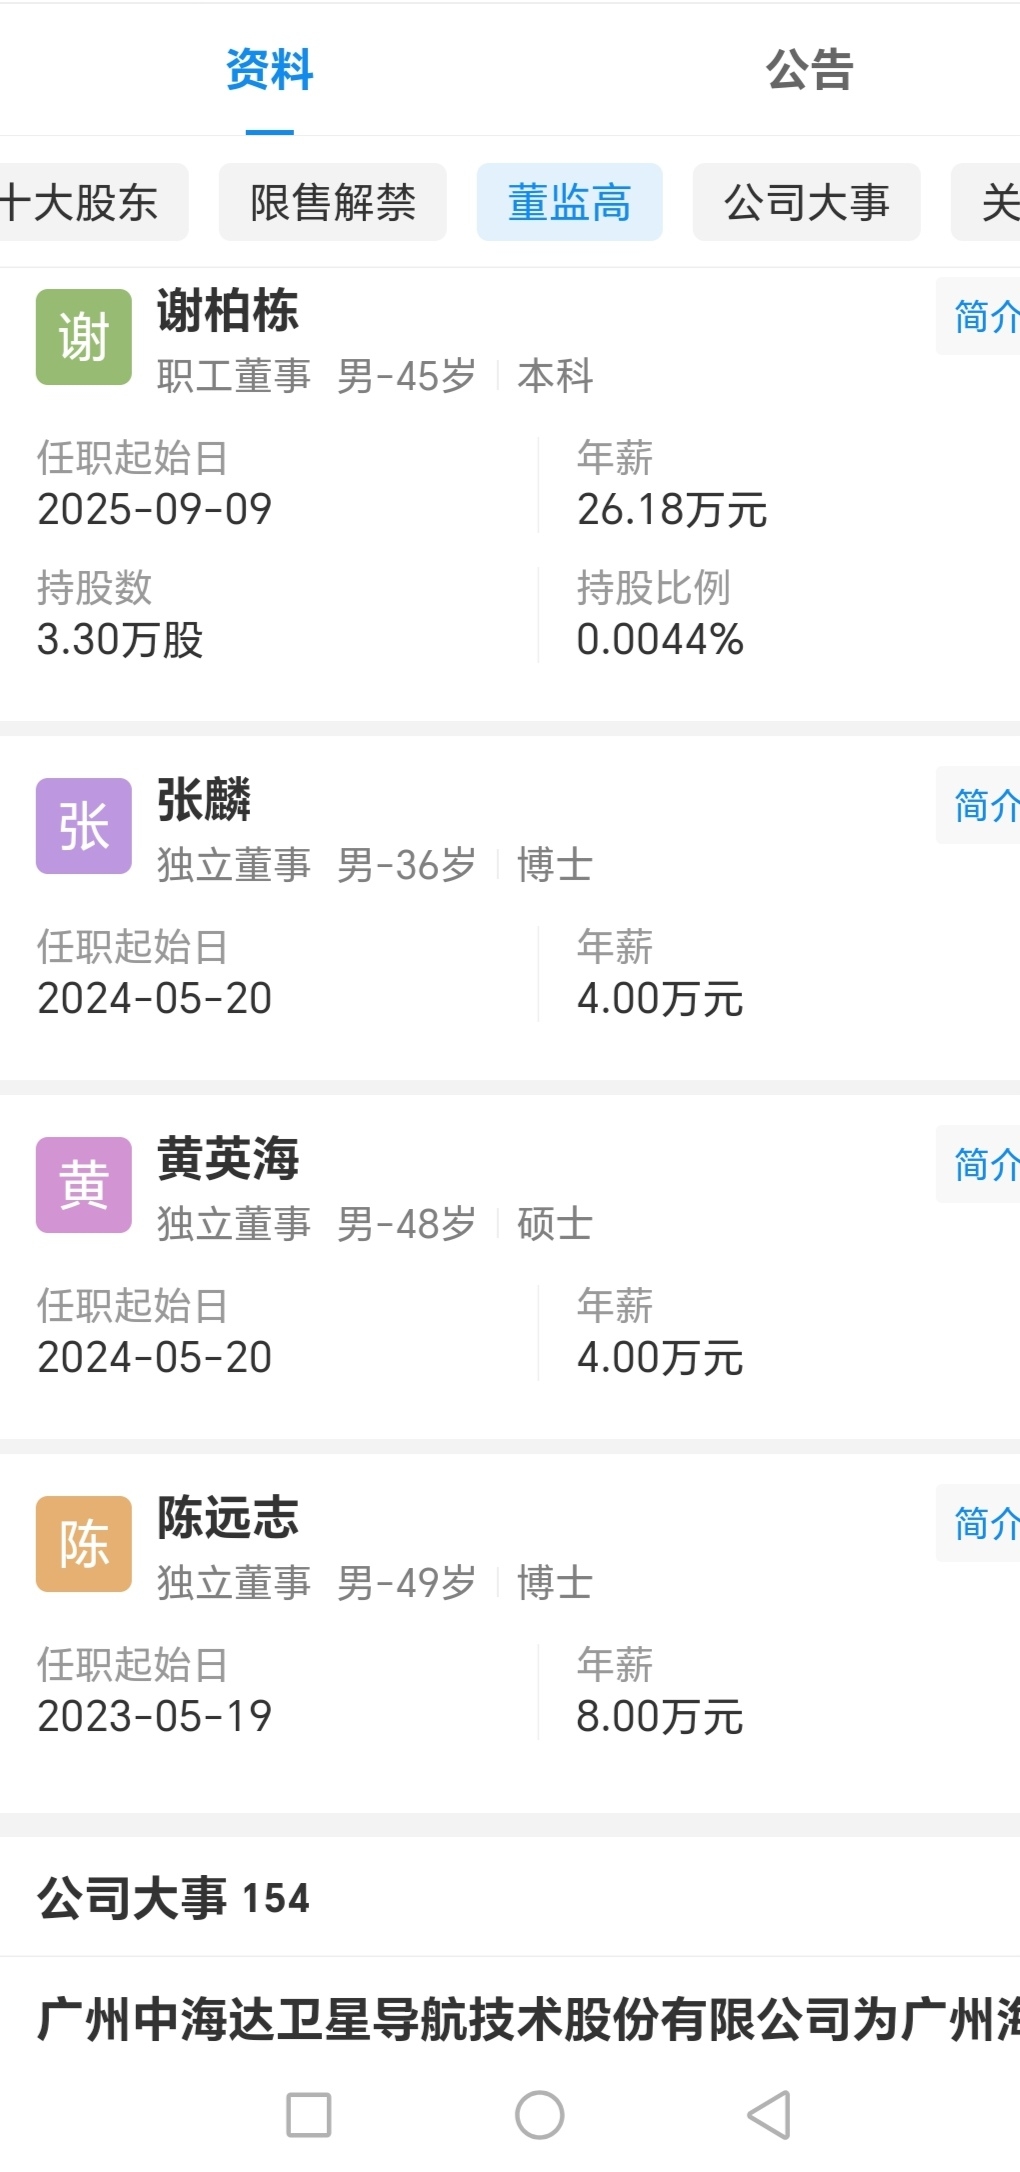Tap the orange 陈 avatar icon
This screenshot has height=2172, width=1020.
pos(84,1544)
